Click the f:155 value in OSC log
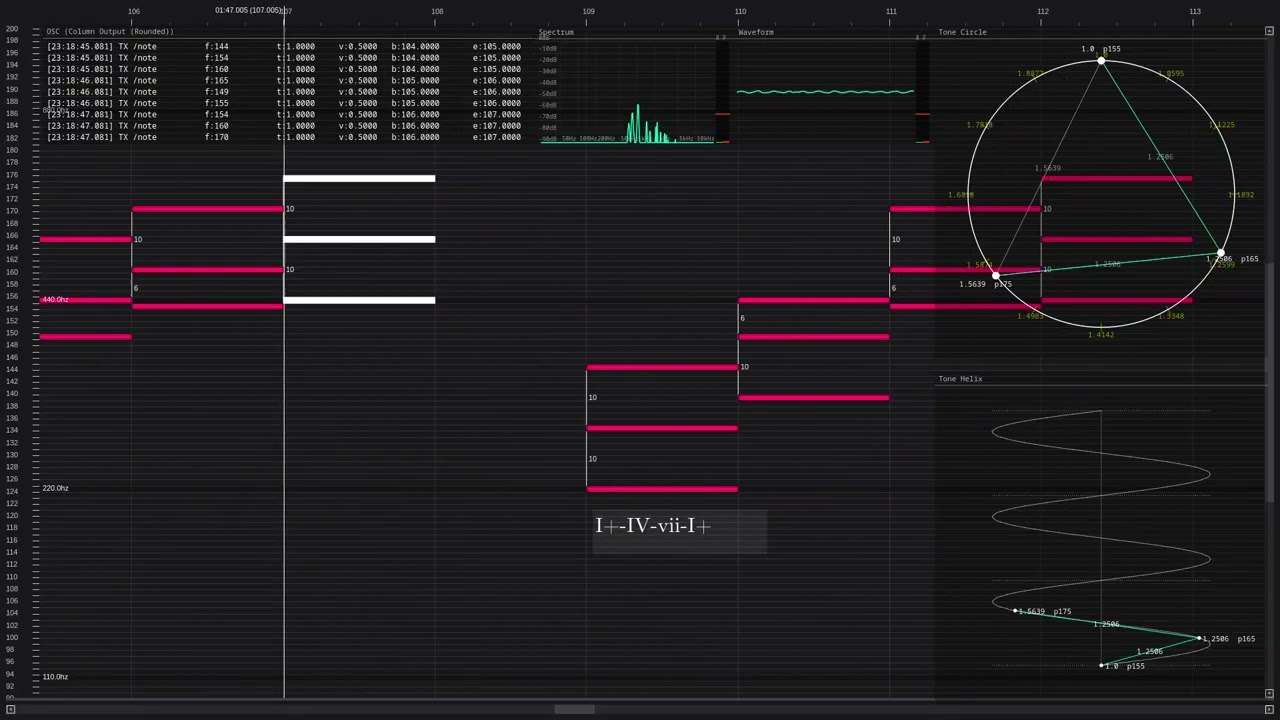The height and width of the screenshot is (720, 1280). pos(217,103)
